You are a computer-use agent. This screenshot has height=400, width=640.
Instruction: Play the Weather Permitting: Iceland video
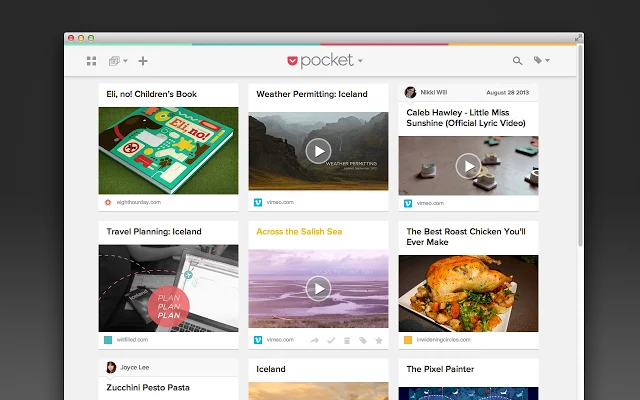coord(318,151)
